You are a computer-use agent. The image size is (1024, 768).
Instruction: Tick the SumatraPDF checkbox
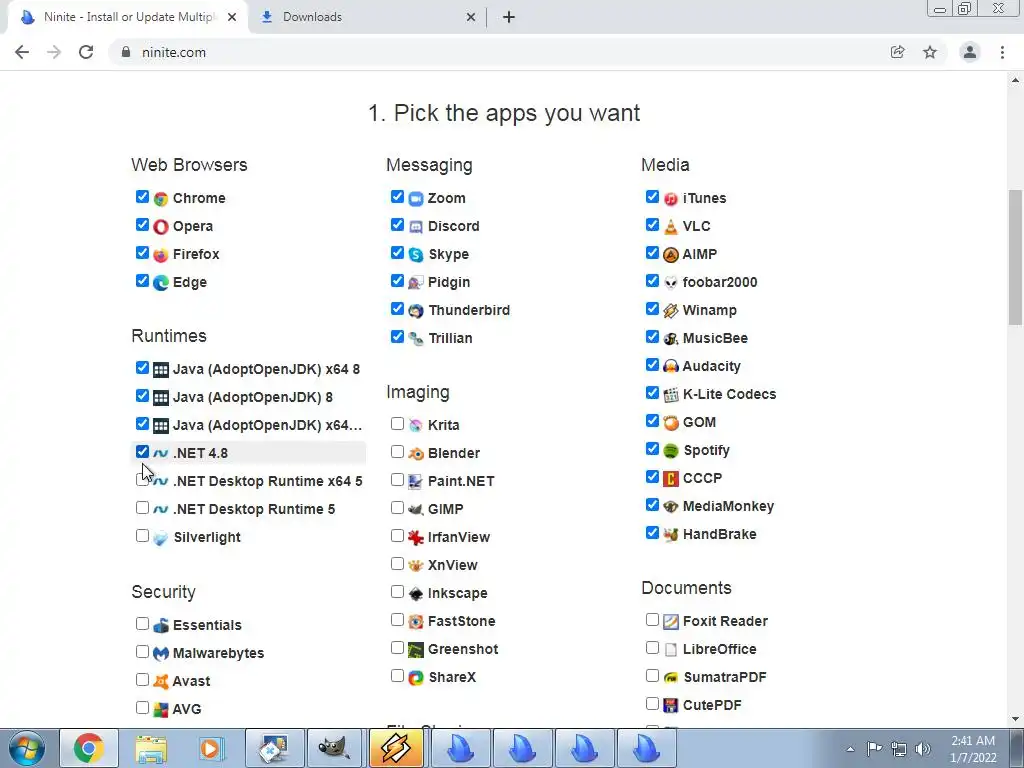(x=652, y=676)
